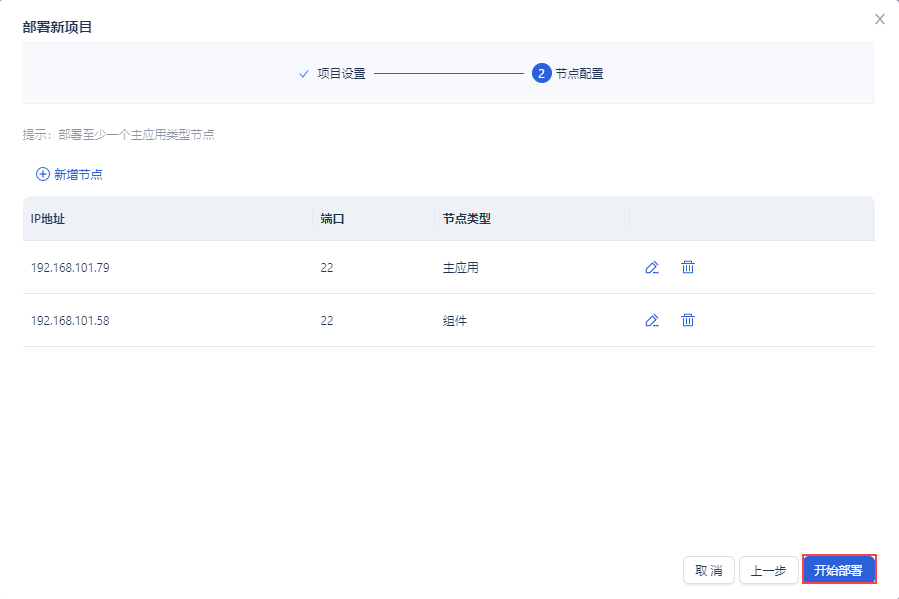Click the 组件 node type cell
This screenshot has width=899, height=599.
click(454, 321)
